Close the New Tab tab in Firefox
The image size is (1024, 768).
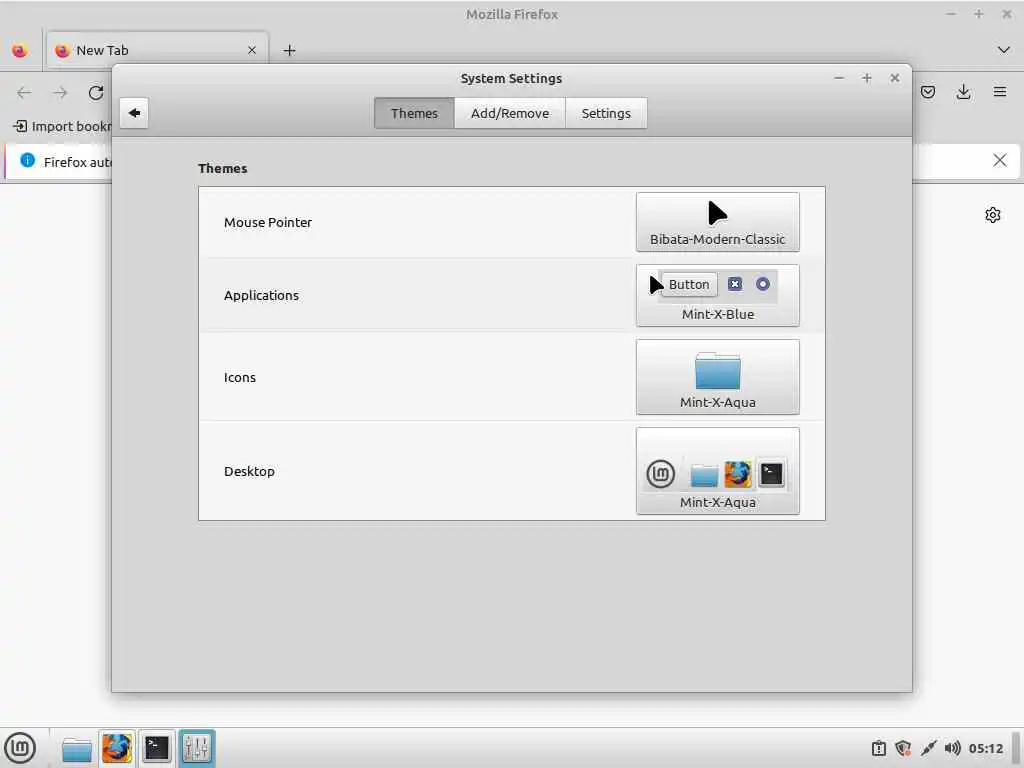tap(252, 50)
